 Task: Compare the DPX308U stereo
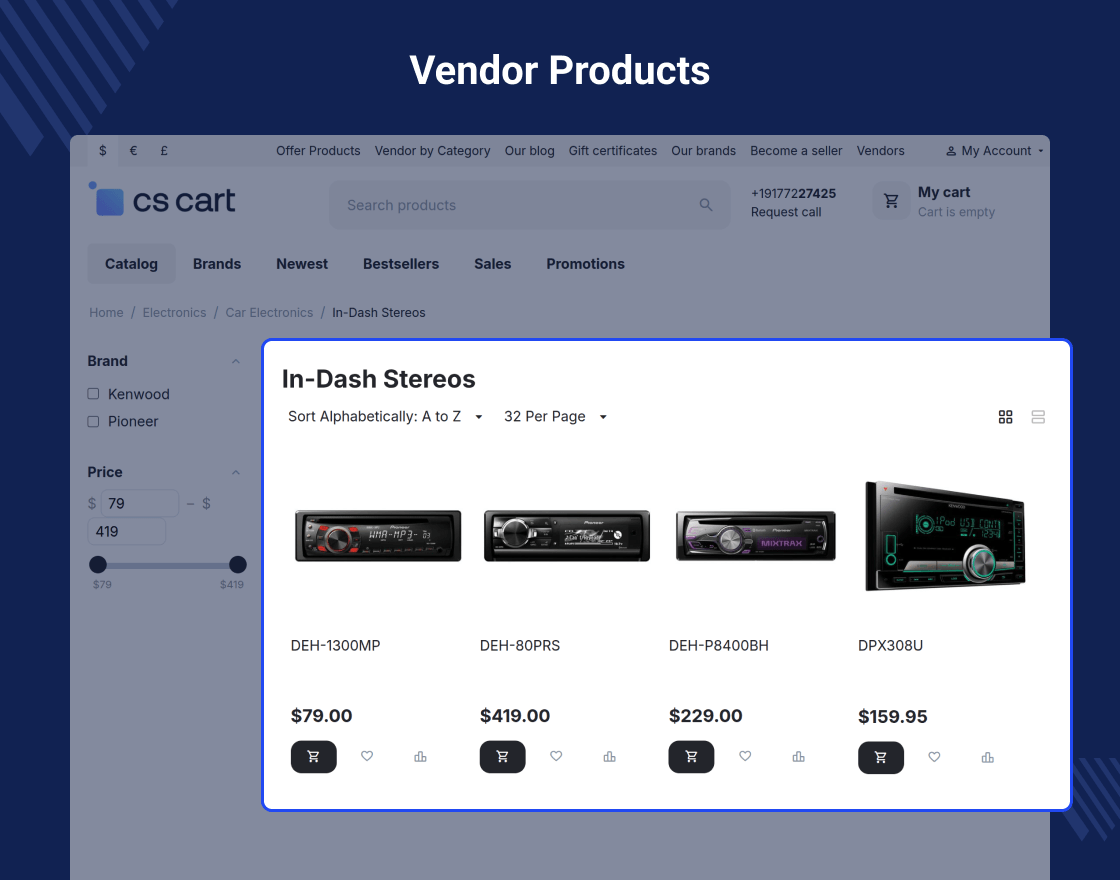pos(988,757)
